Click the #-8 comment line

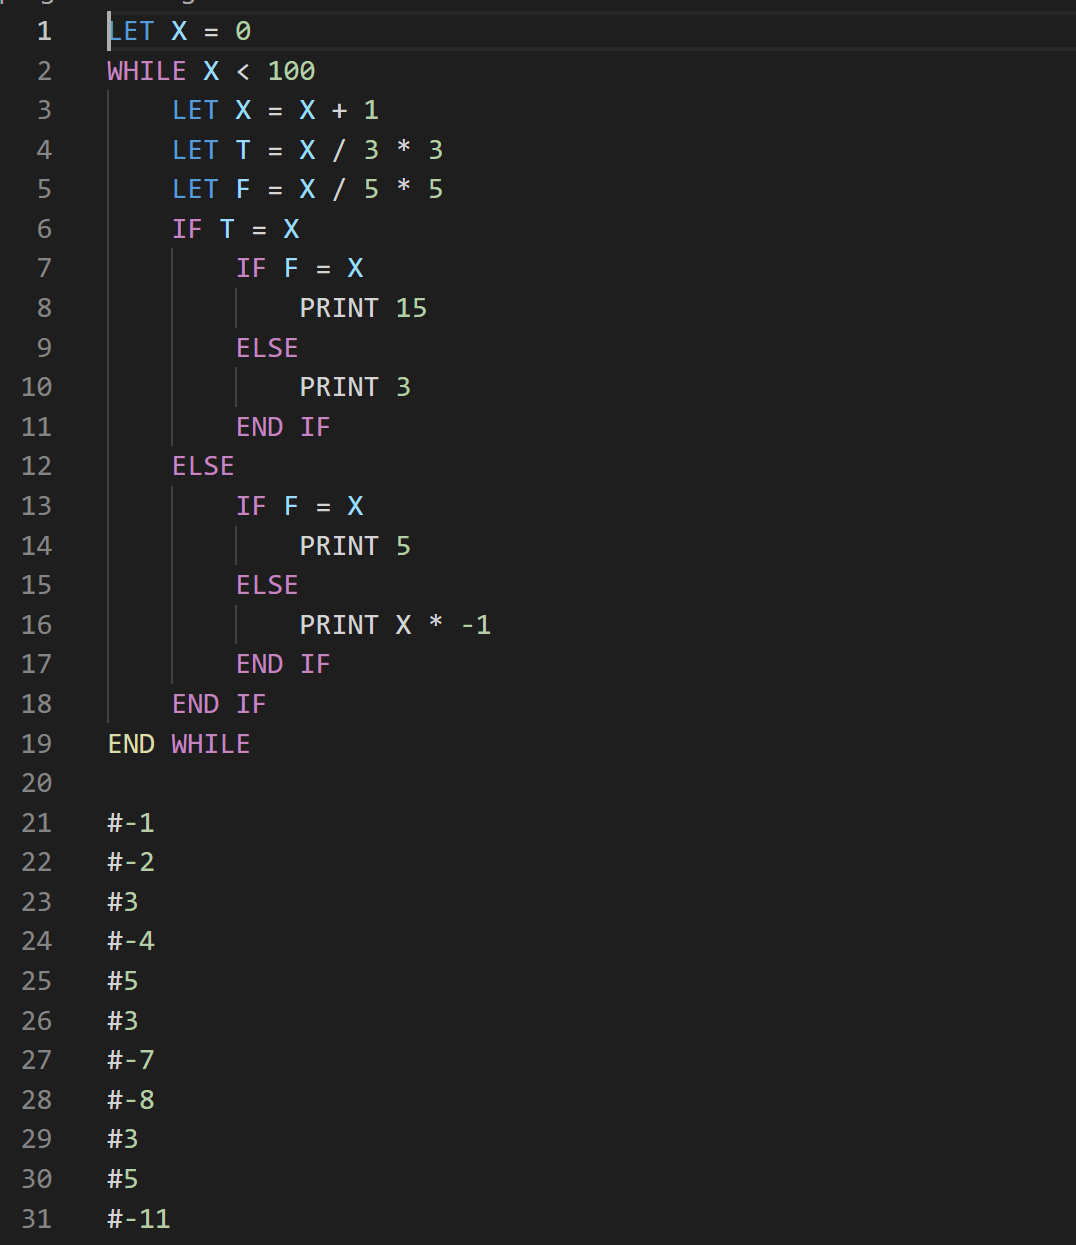click(131, 1100)
